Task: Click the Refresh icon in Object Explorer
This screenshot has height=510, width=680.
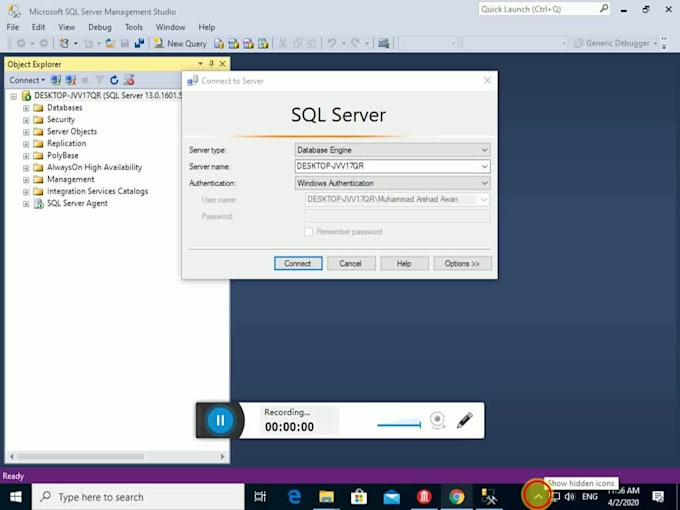Action: pyautogui.click(x=114, y=80)
